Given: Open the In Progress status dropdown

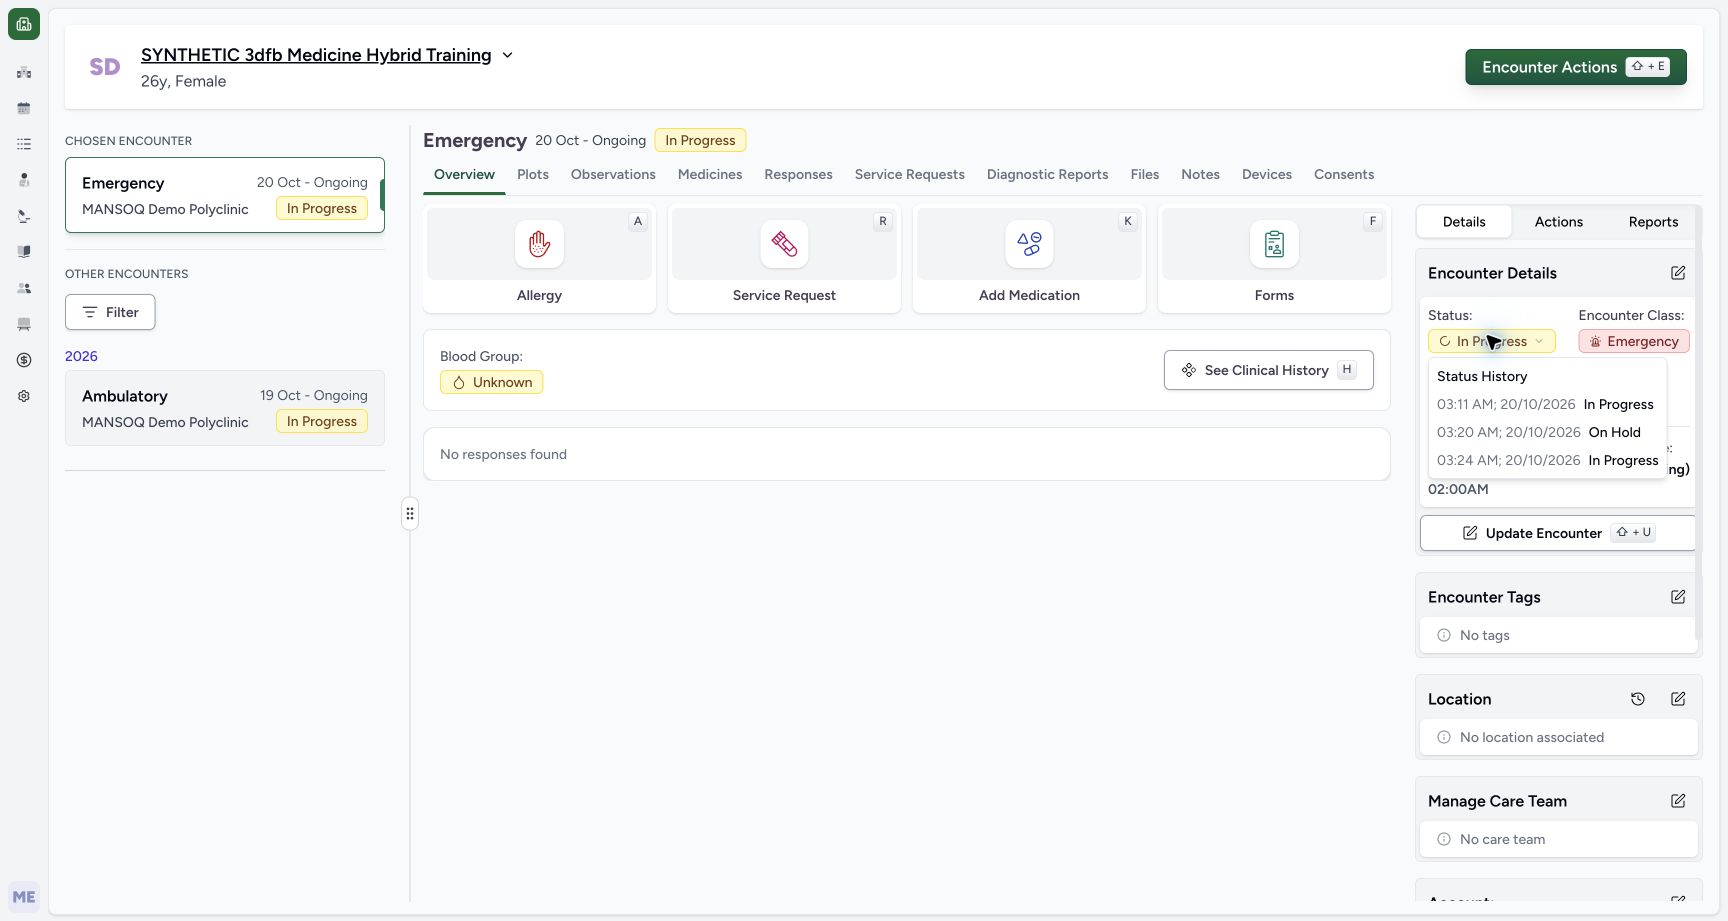Looking at the screenshot, I should coord(1491,341).
